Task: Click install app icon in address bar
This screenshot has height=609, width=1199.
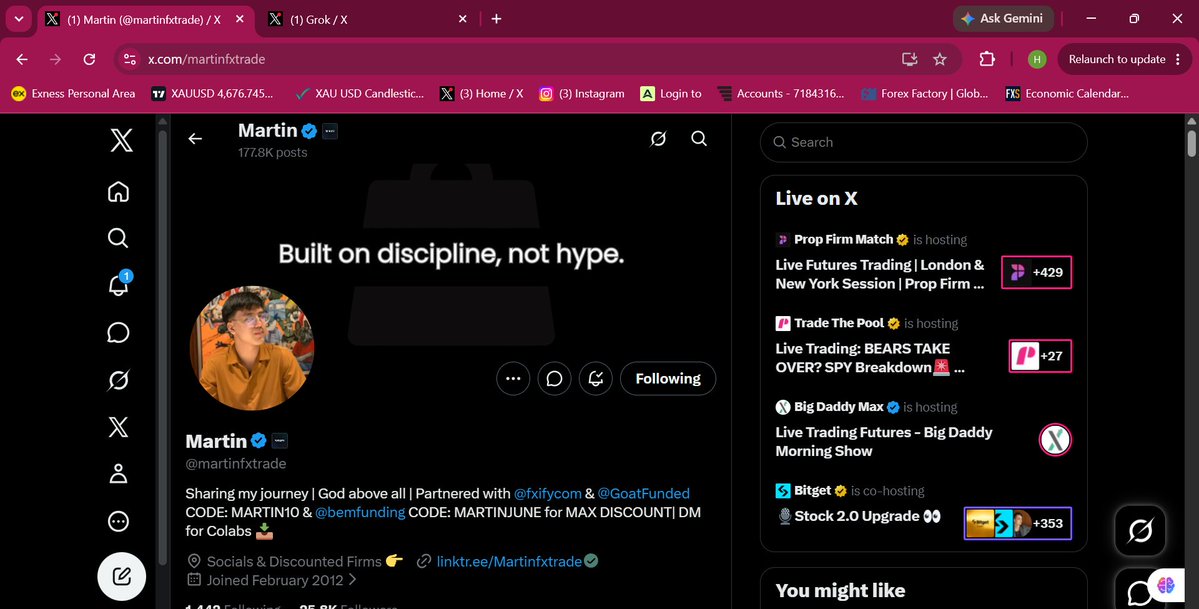Action: (909, 59)
